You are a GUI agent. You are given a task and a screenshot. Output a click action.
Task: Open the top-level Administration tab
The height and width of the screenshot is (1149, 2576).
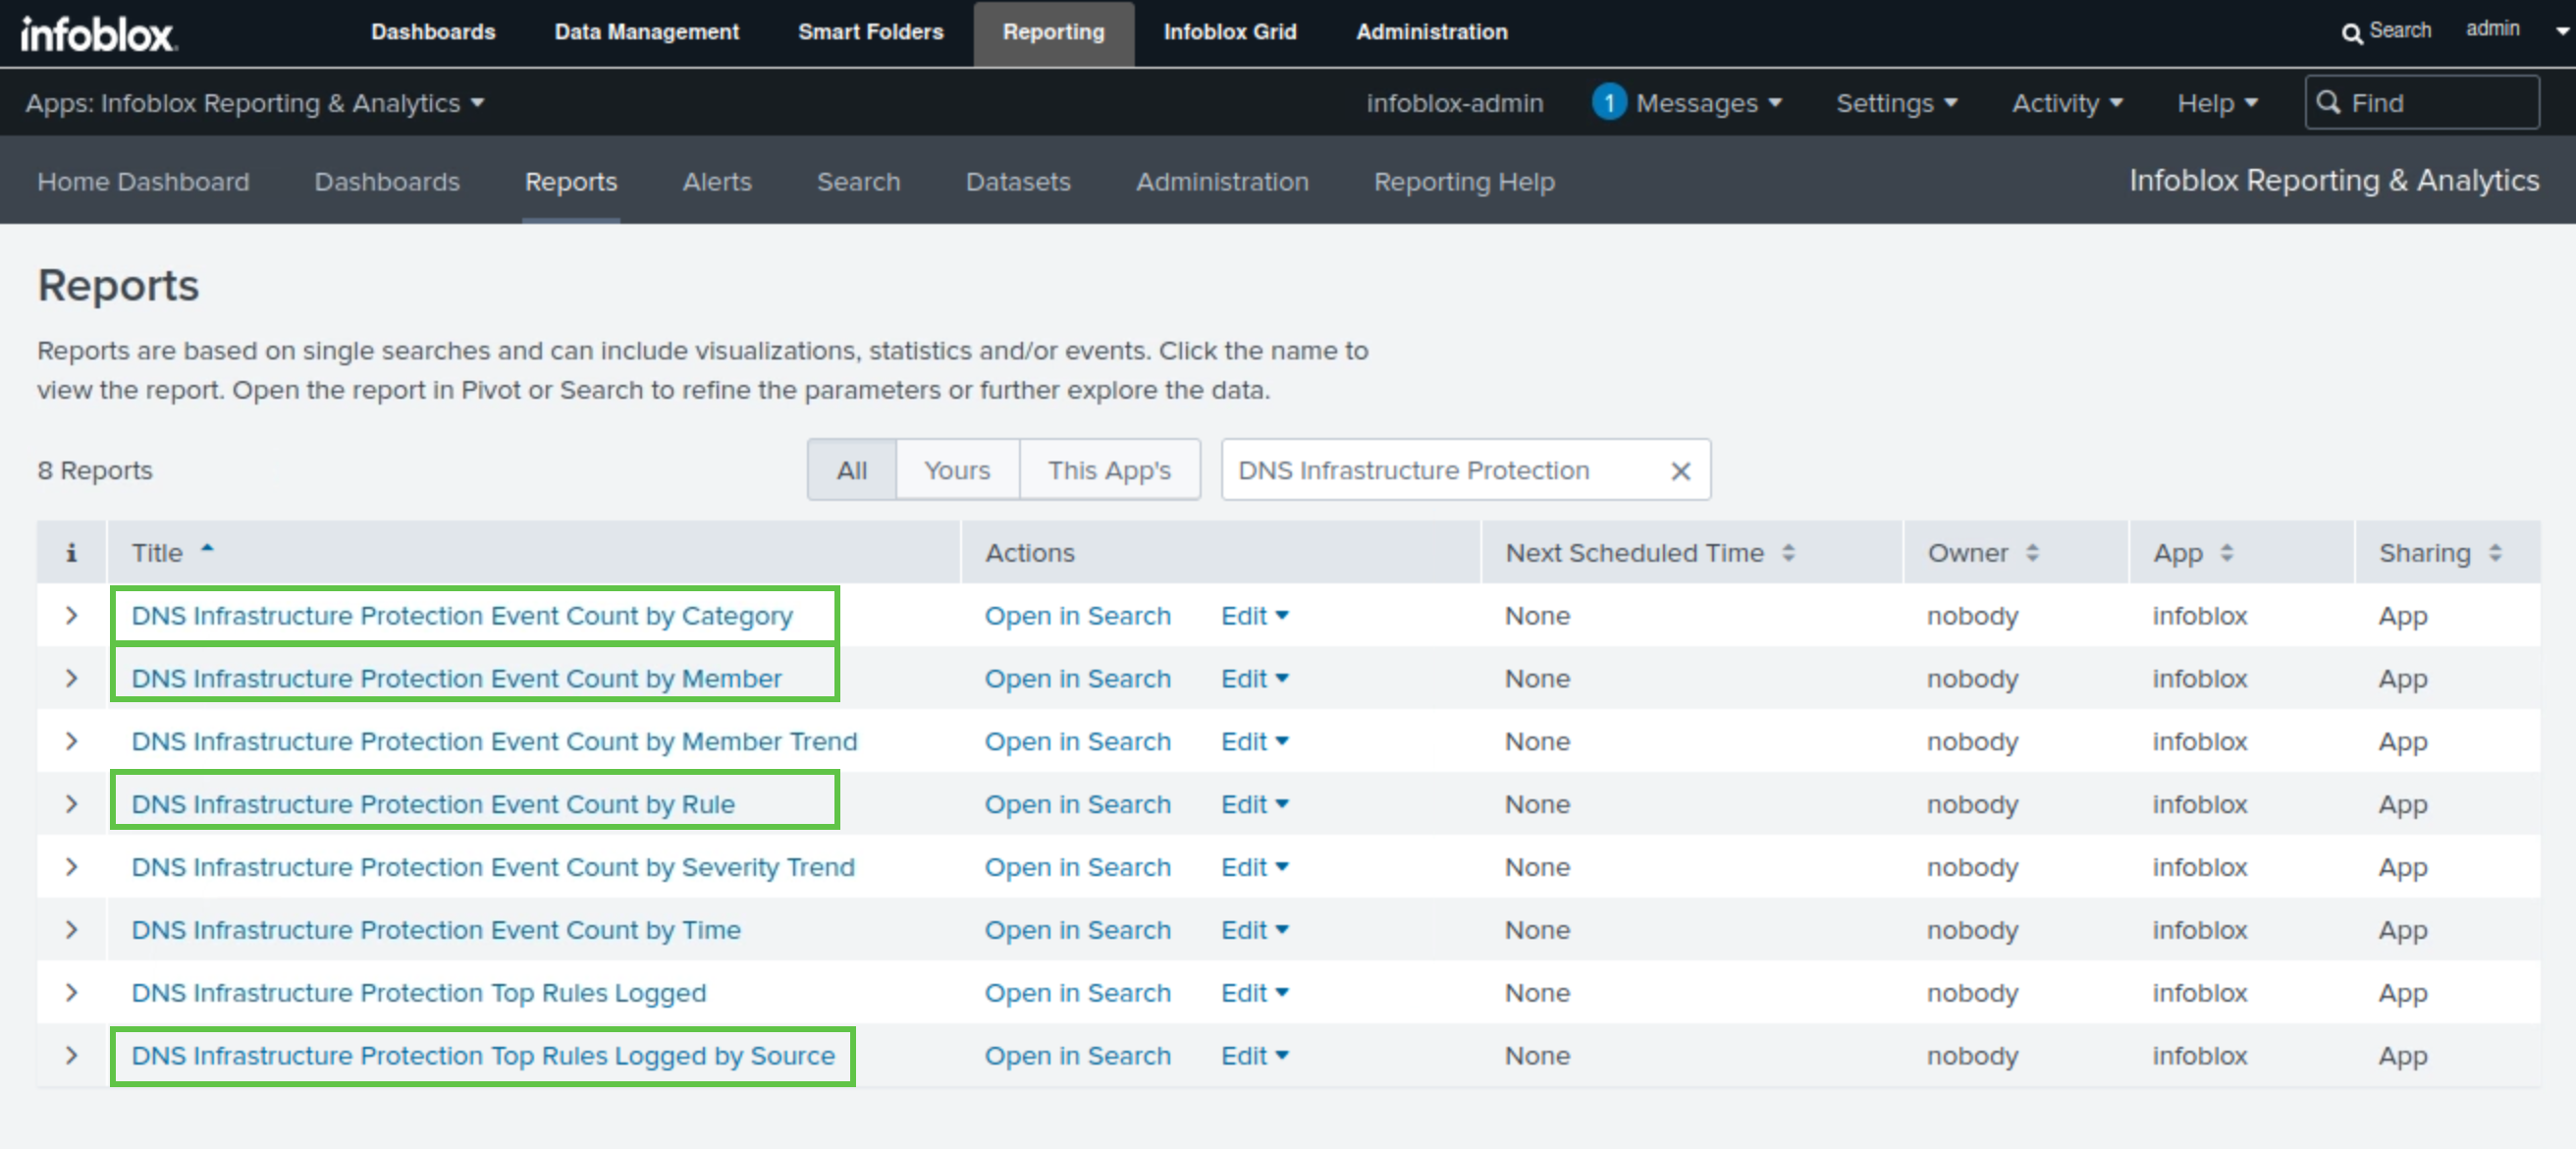(x=1431, y=32)
